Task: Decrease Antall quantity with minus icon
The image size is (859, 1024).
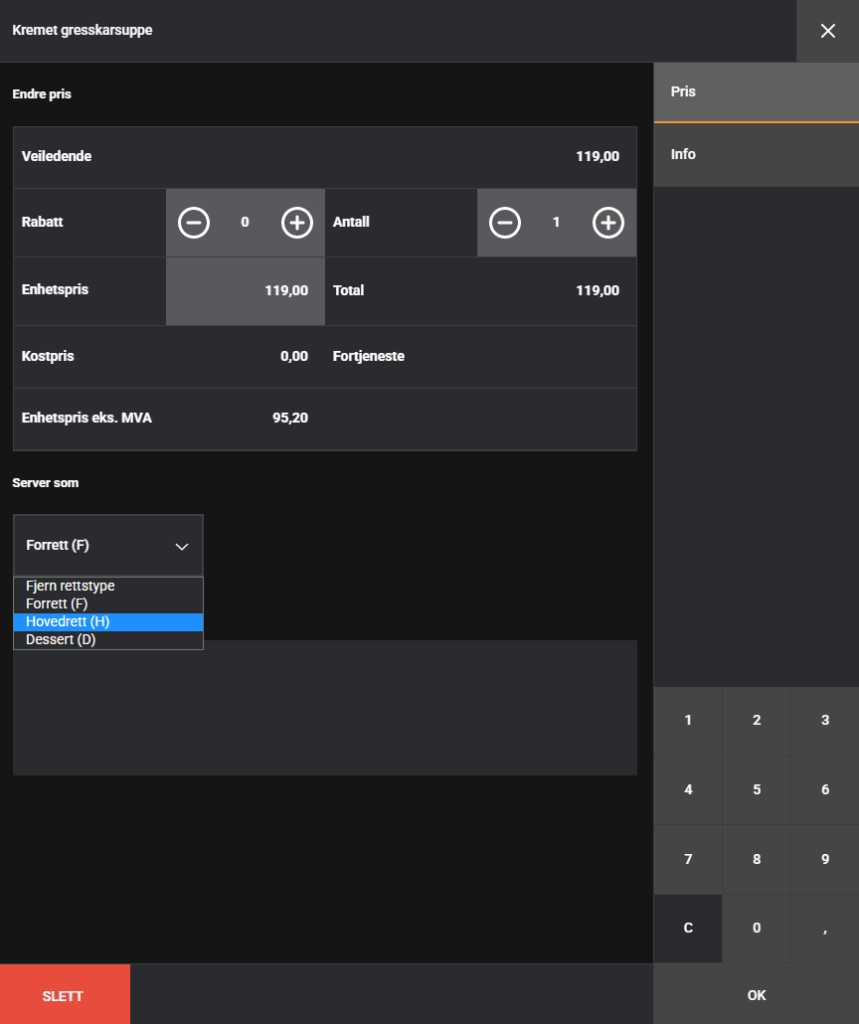Action: coord(505,223)
